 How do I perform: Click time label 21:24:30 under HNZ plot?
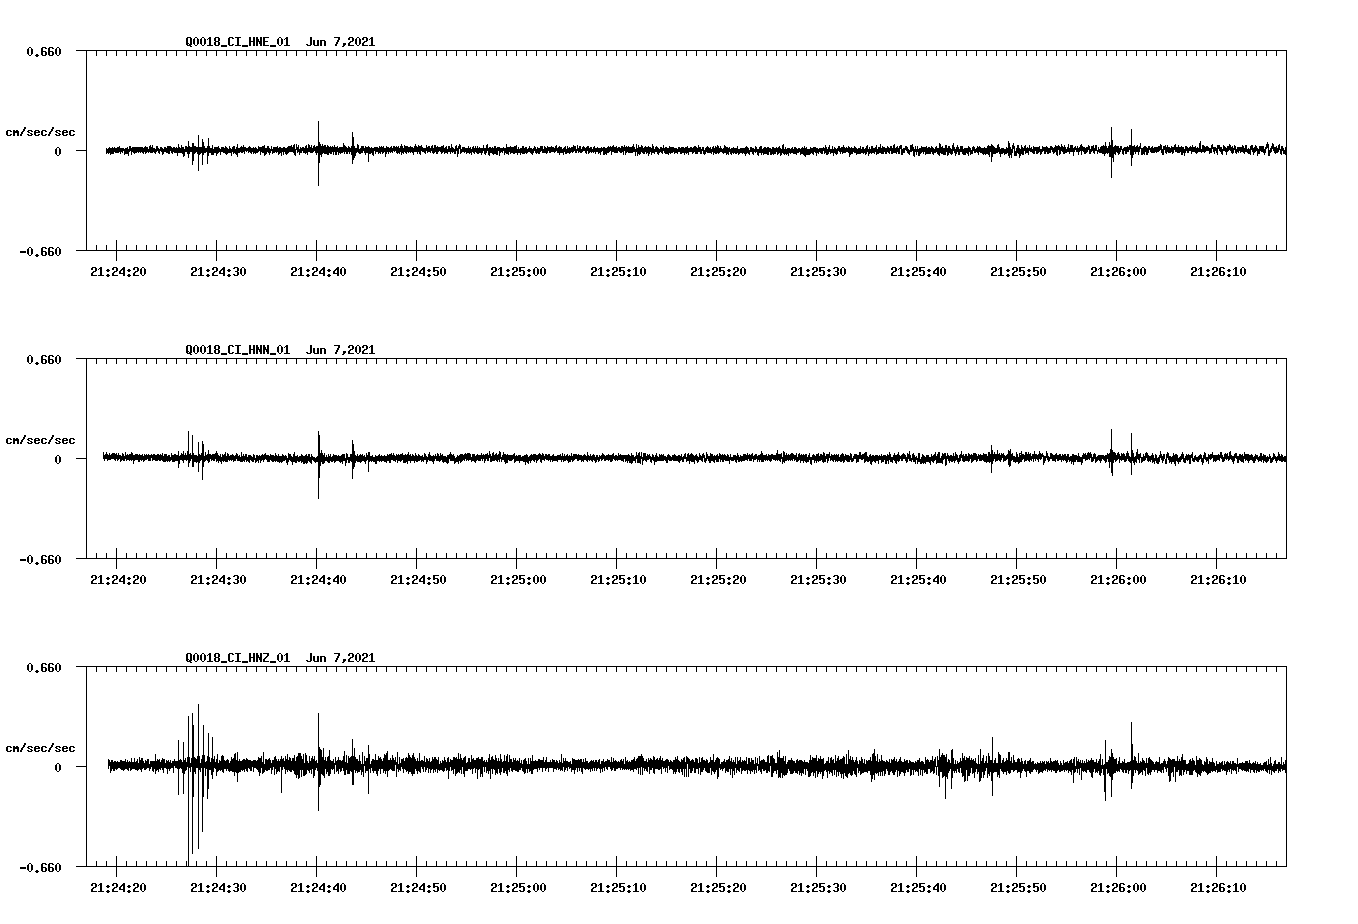[218, 887]
